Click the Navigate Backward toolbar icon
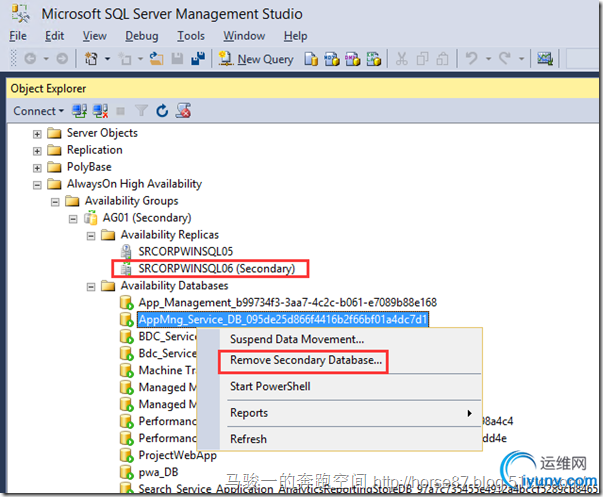603x497 pixels. pyautogui.click(x=30, y=59)
